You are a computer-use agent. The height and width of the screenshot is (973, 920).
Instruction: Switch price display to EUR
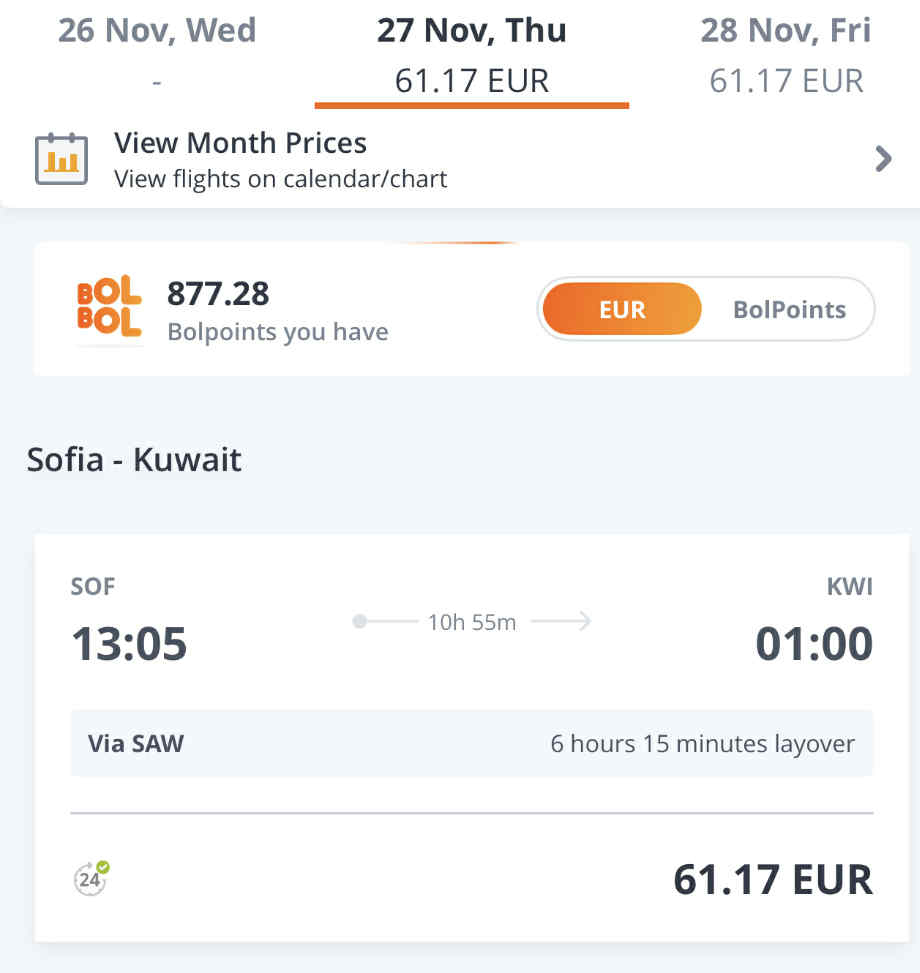[x=622, y=309]
